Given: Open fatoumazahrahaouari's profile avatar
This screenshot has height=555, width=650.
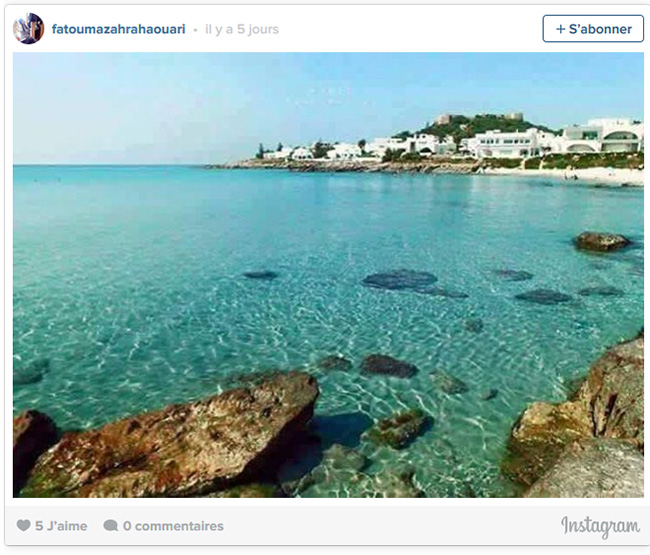Looking at the screenshot, I should click(x=28, y=29).
